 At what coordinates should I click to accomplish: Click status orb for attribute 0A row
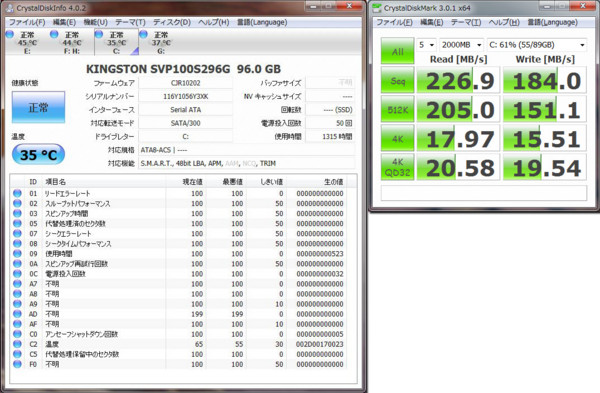coord(17,264)
